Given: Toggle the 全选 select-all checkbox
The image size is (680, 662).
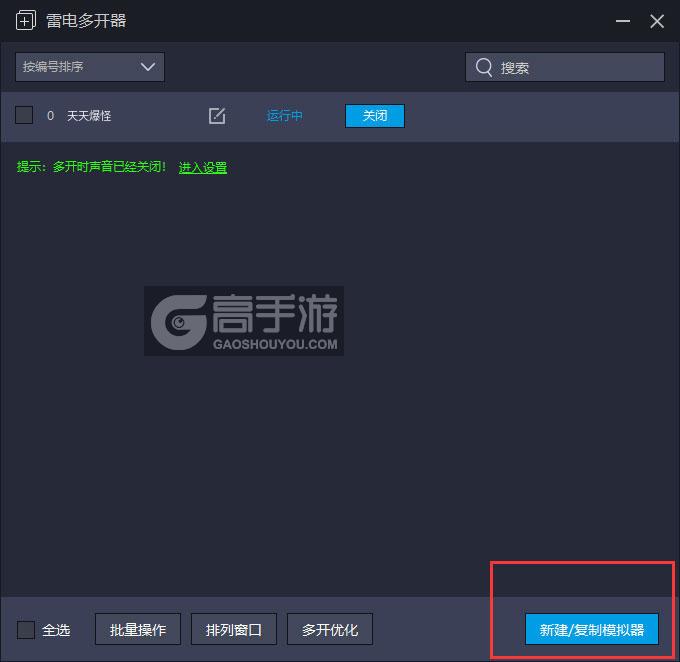Looking at the screenshot, I should (x=26, y=629).
